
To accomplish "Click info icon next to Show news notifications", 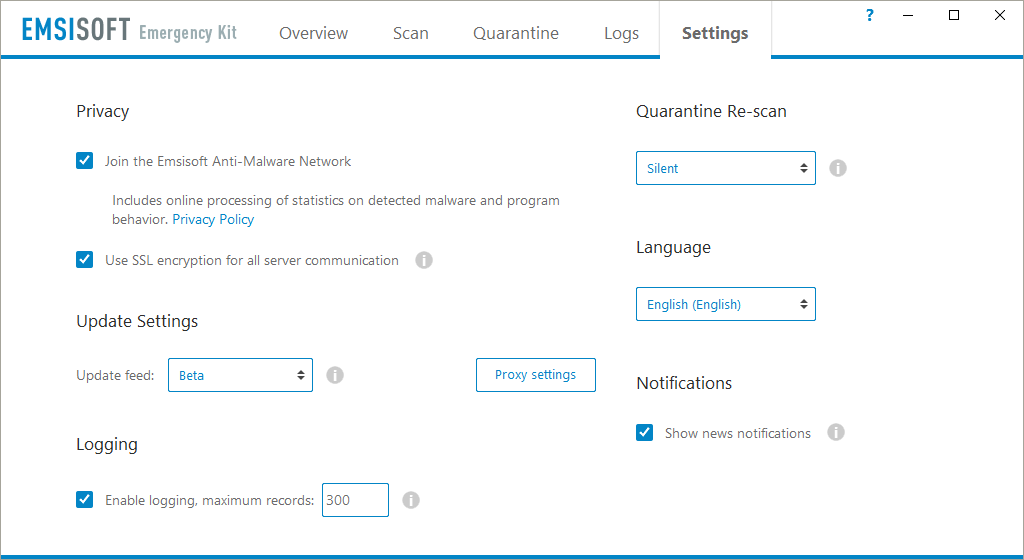I will [x=836, y=433].
